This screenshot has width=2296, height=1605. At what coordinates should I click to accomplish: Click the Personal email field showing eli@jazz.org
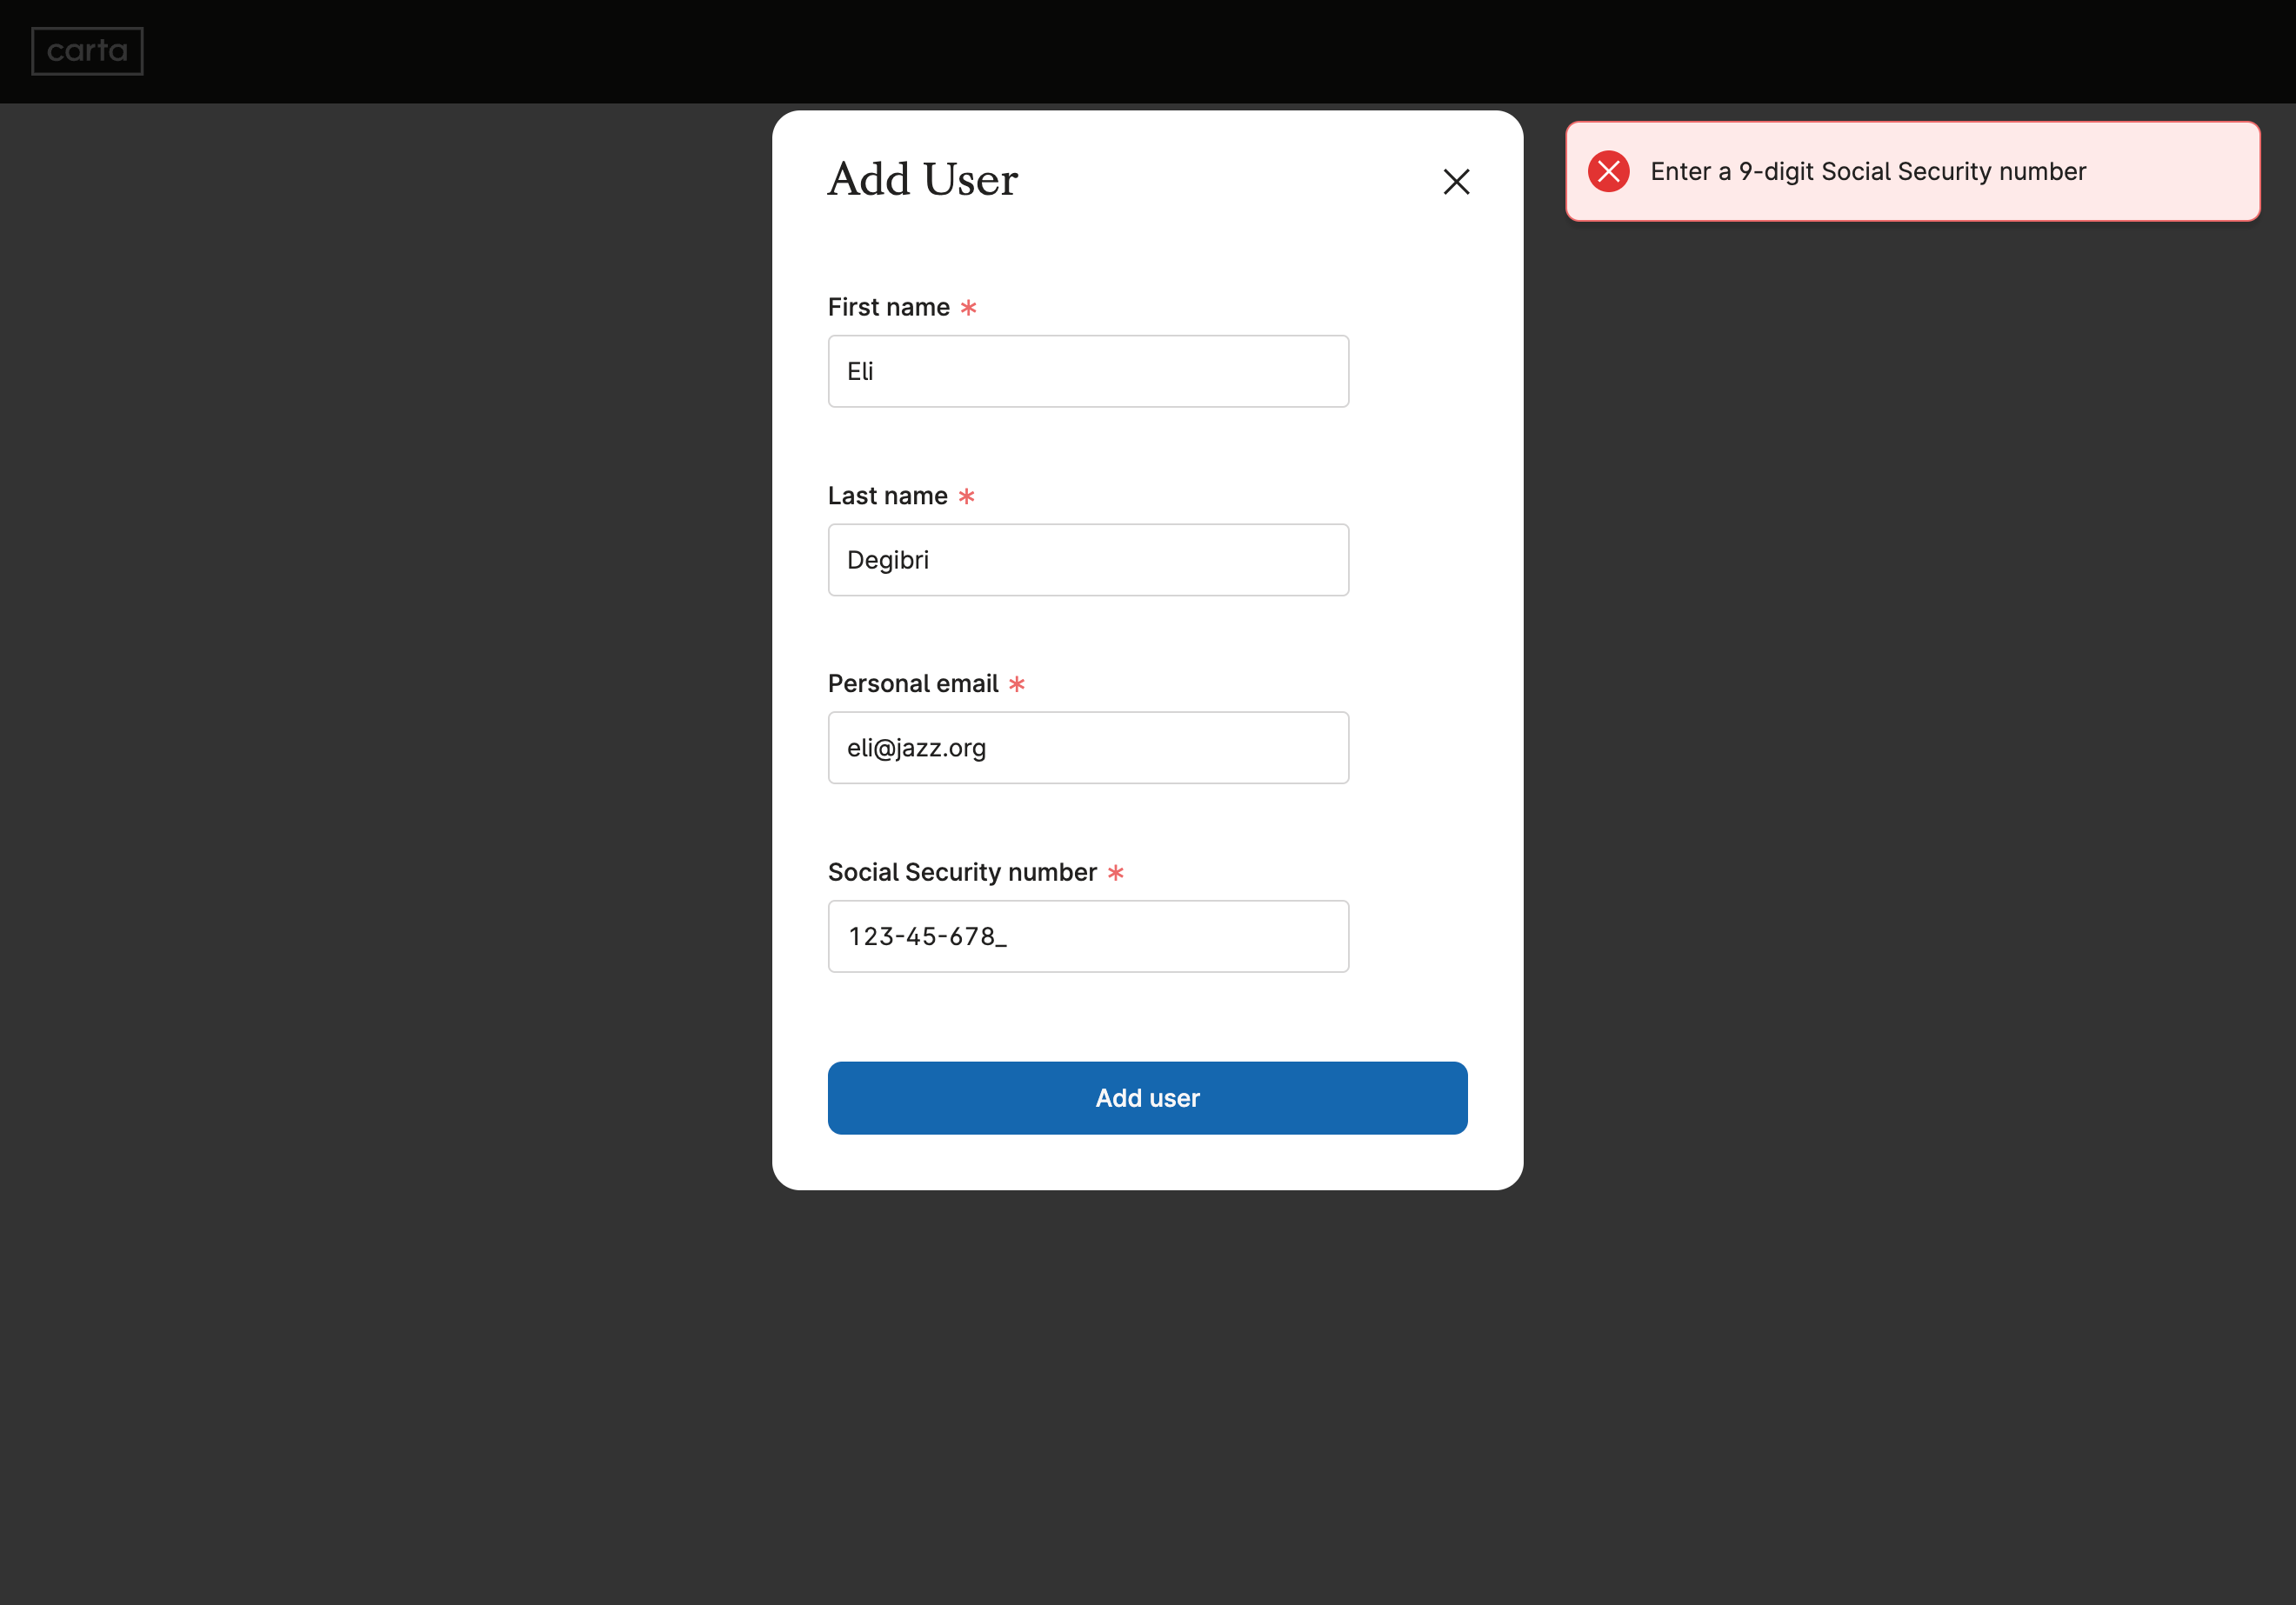point(1088,747)
